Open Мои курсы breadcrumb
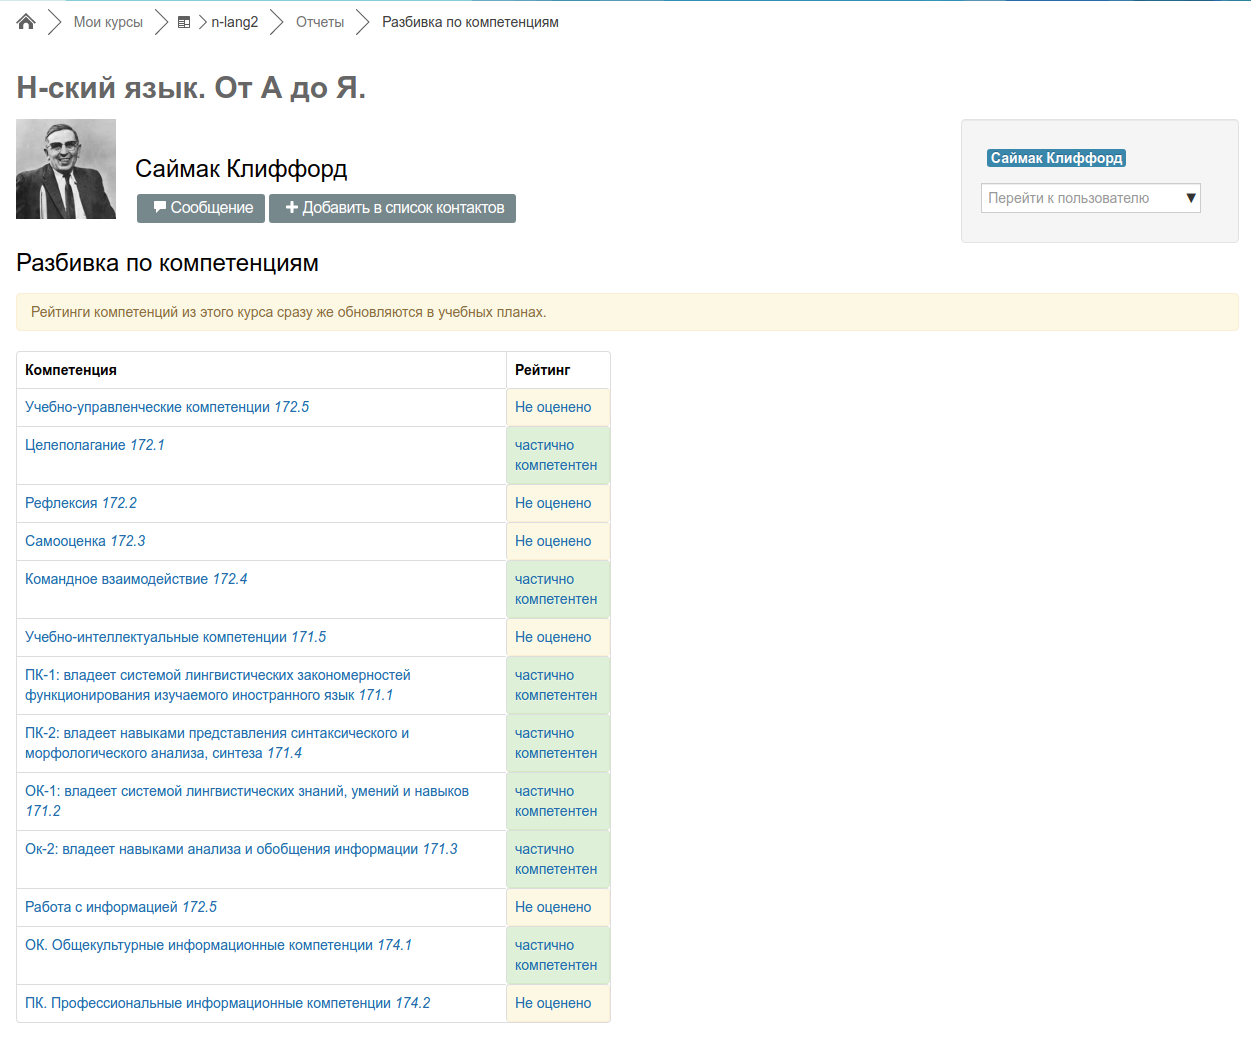 [x=108, y=22]
